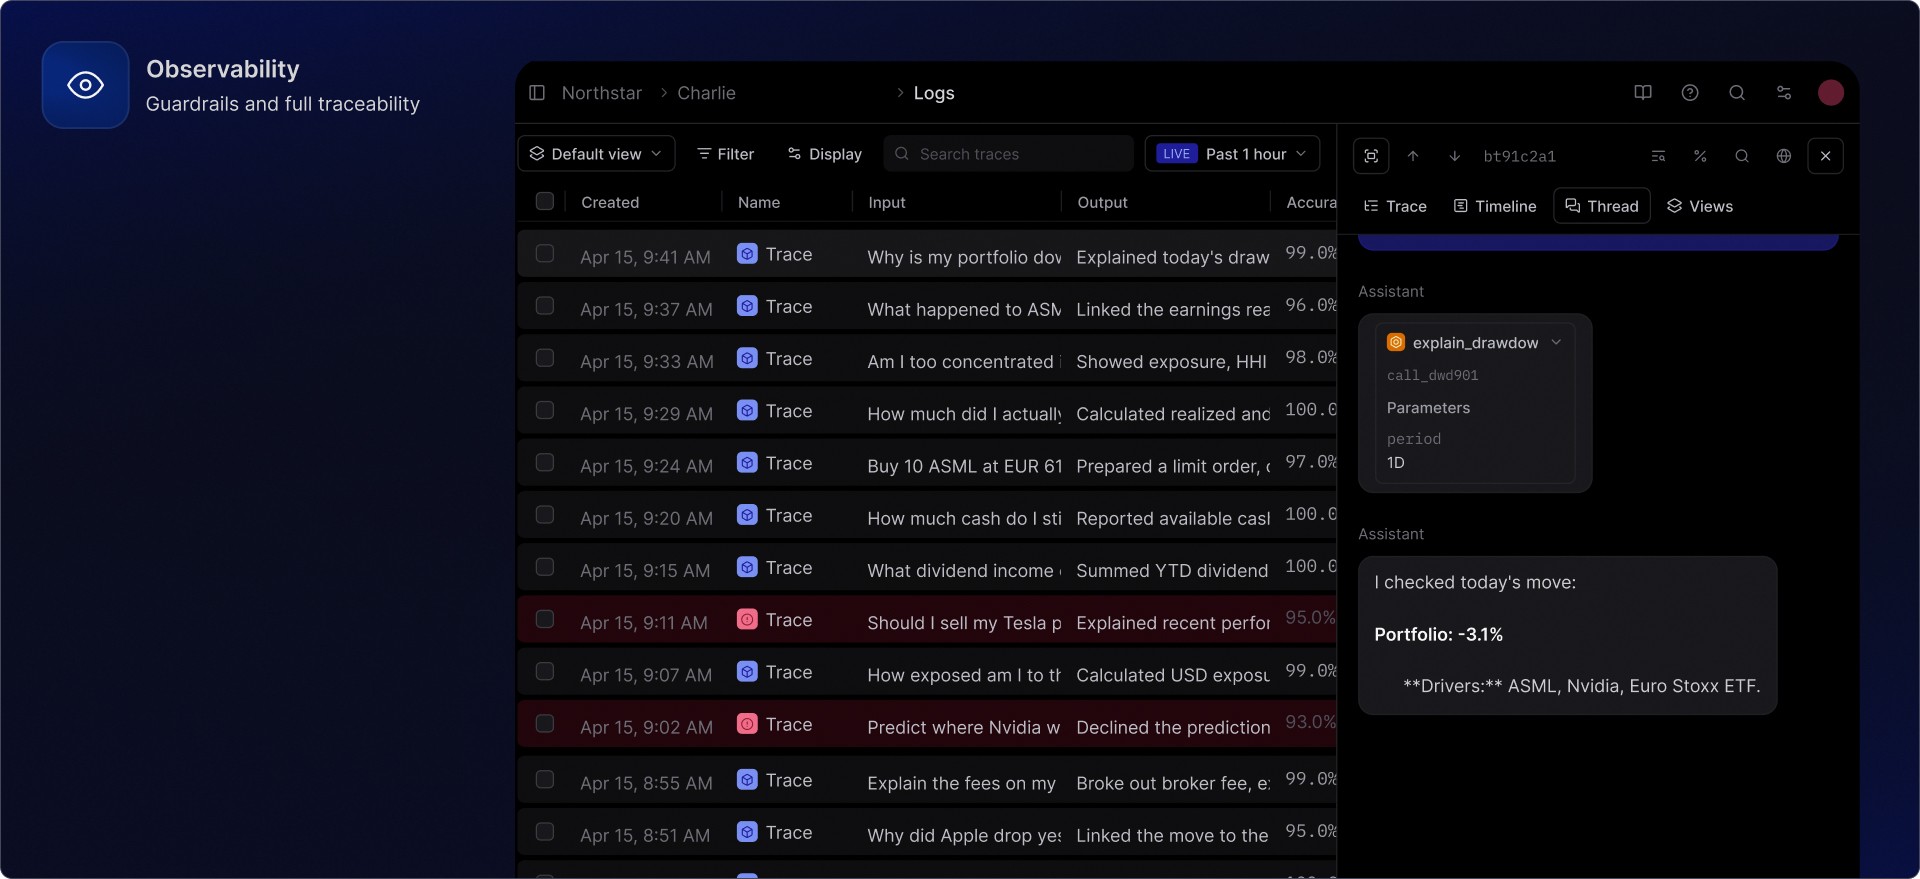1920x879 pixels.
Task: Click Northstar in the breadcrumb
Action: click(602, 93)
